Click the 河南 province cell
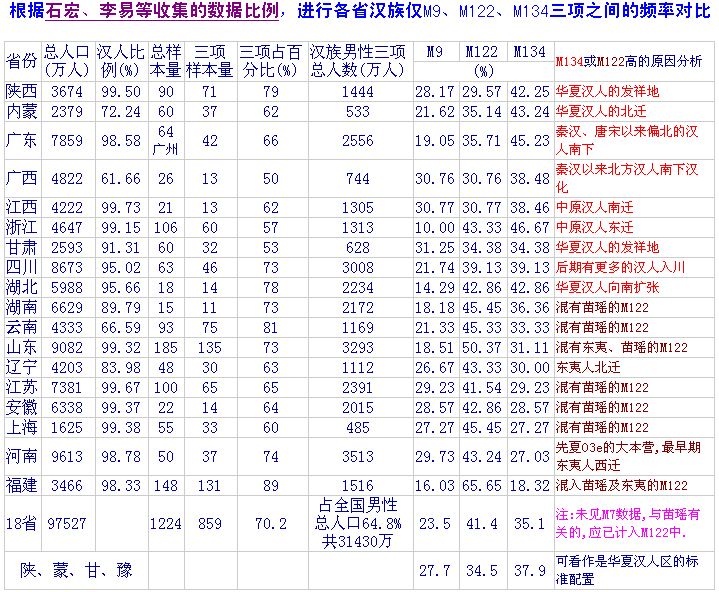719x592 pixels. click(21, 456)
